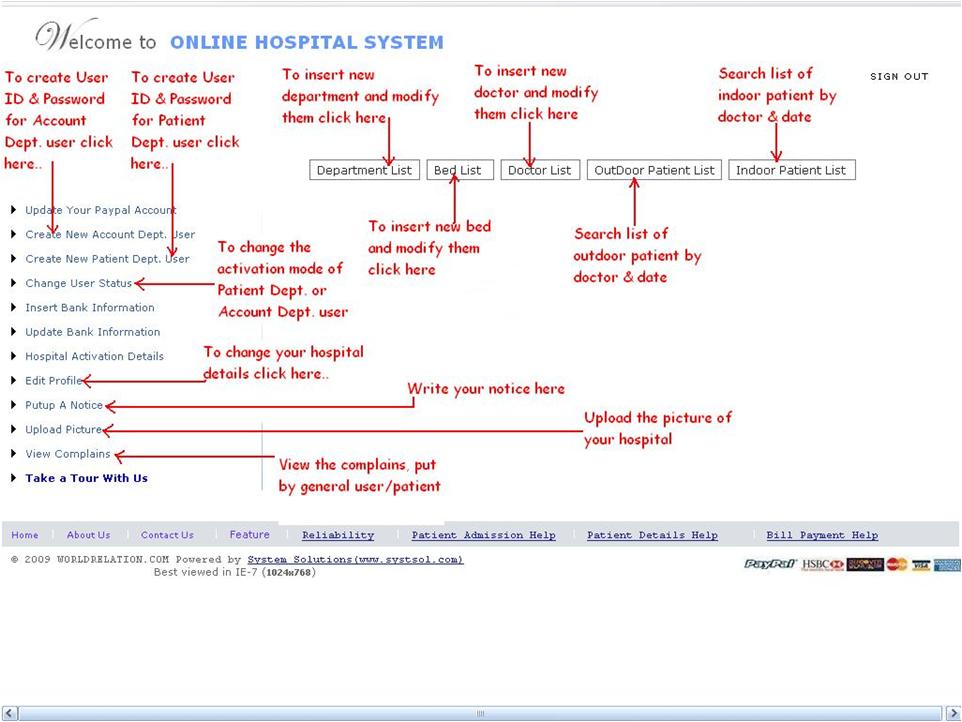Image resolution: width=962 pixels, height=722 pixels.
Task: Select Create New Account Dept. User
Action: [110, 234]
